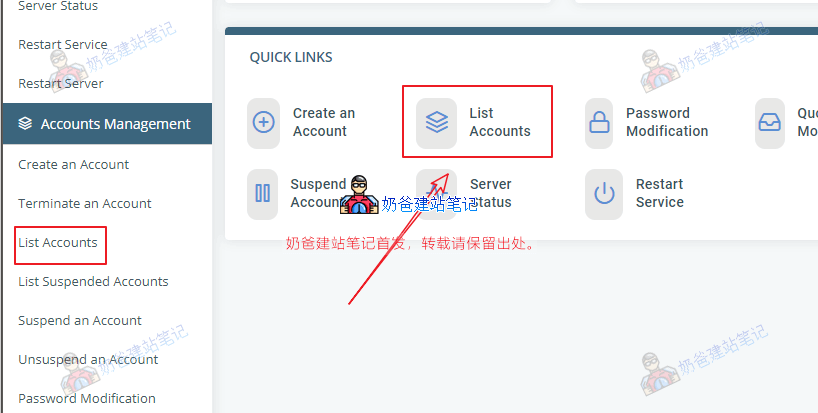Click the Server Status pulse icon tile
This screenshot has width=818, height=413.
[437, 193]
